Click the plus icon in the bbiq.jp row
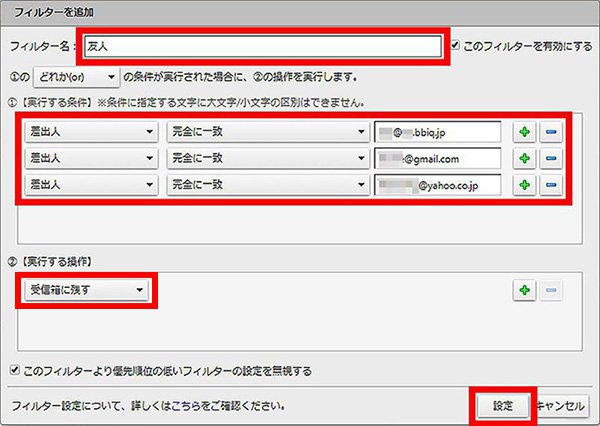Viewport: 600px width, 426px height. [x=525, y=132]
